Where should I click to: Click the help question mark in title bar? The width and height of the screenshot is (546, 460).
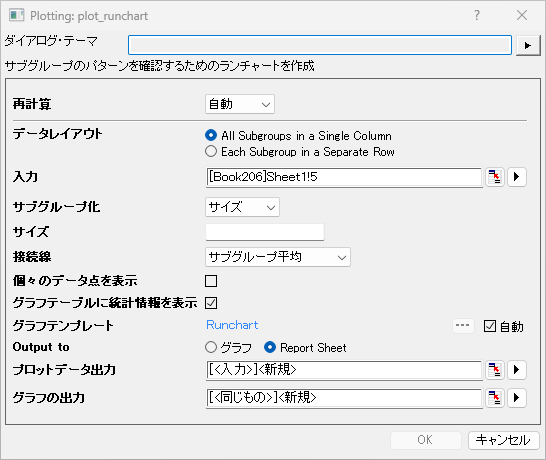coord(477,15)
